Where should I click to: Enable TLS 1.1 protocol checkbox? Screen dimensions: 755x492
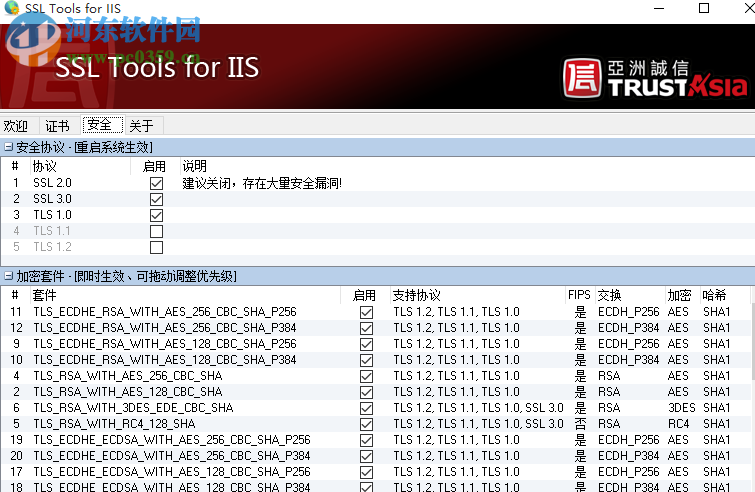coord(156,232)
